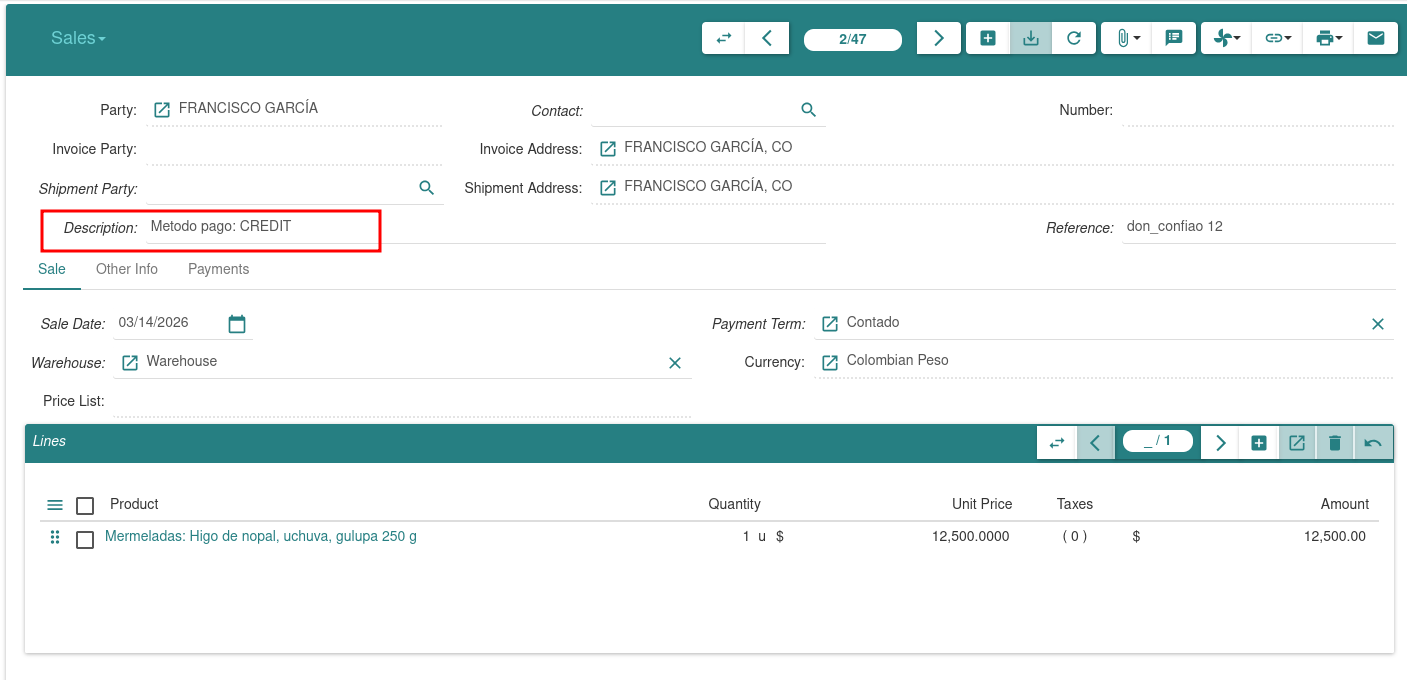Clear the Contado payment term
Viewport: 1407px width, 680px height.
[1377, 324]
